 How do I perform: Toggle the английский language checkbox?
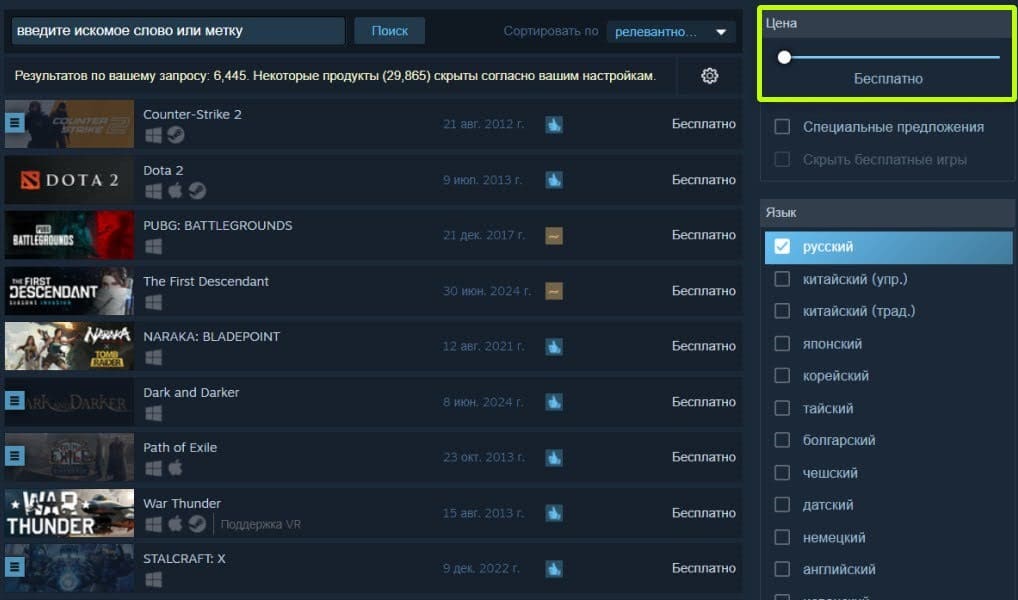pyautogui.click(x=782, y=569)
